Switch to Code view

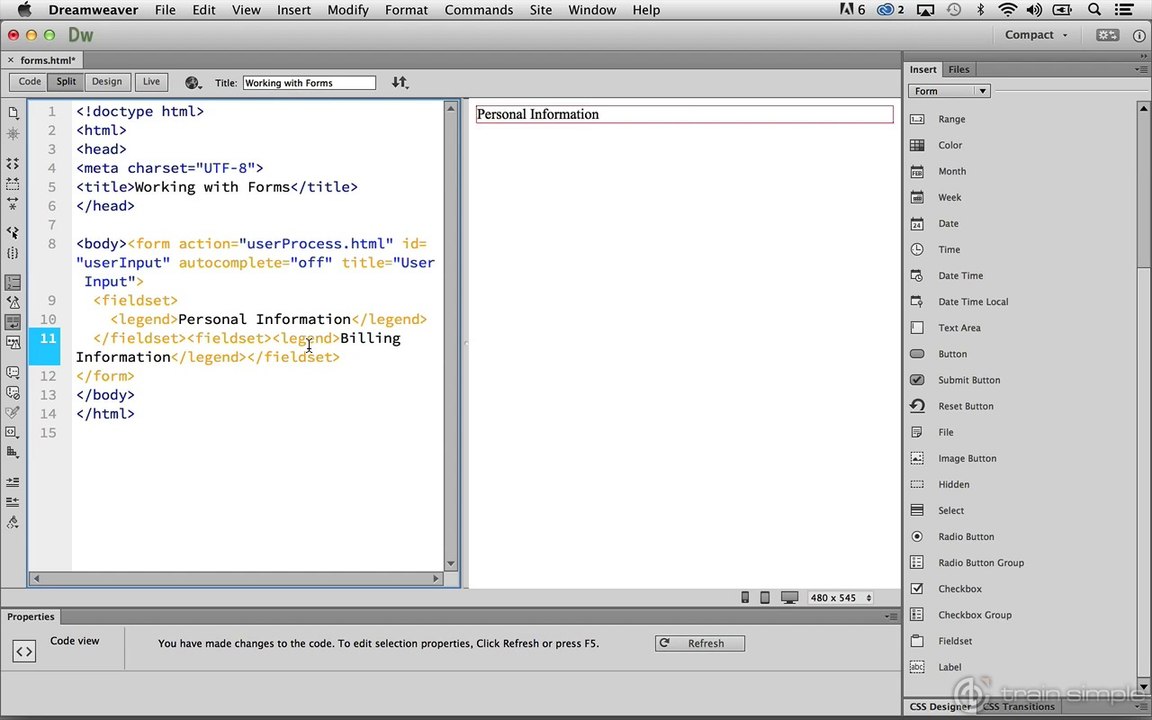click(x=29, y=82)
